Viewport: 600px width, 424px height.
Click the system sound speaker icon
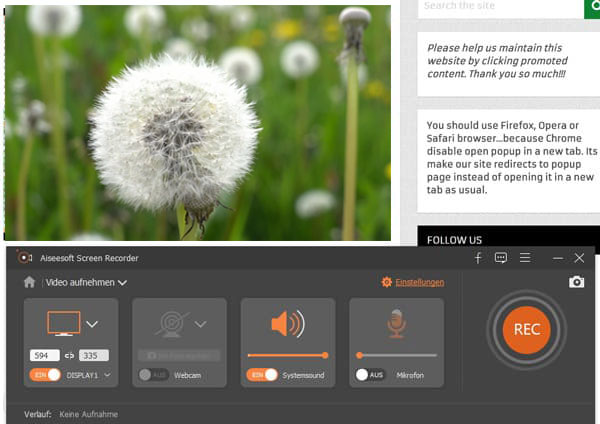287,324
